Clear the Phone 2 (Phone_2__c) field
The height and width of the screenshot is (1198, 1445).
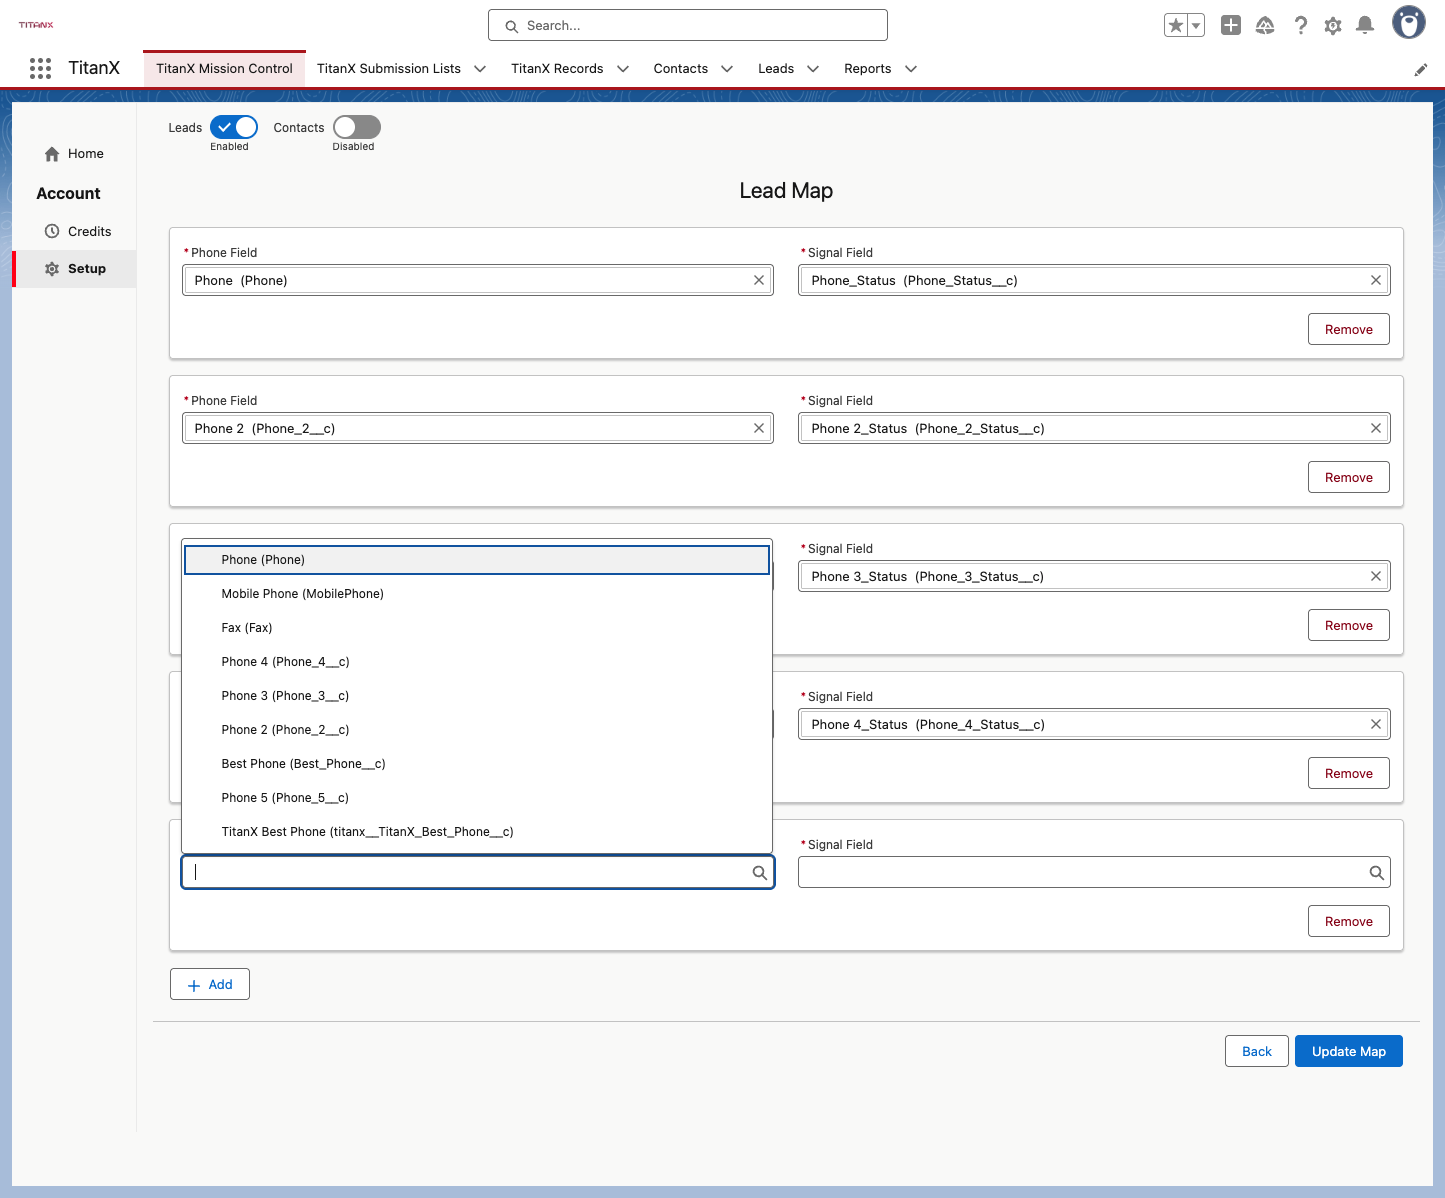(x=759, y=428)
